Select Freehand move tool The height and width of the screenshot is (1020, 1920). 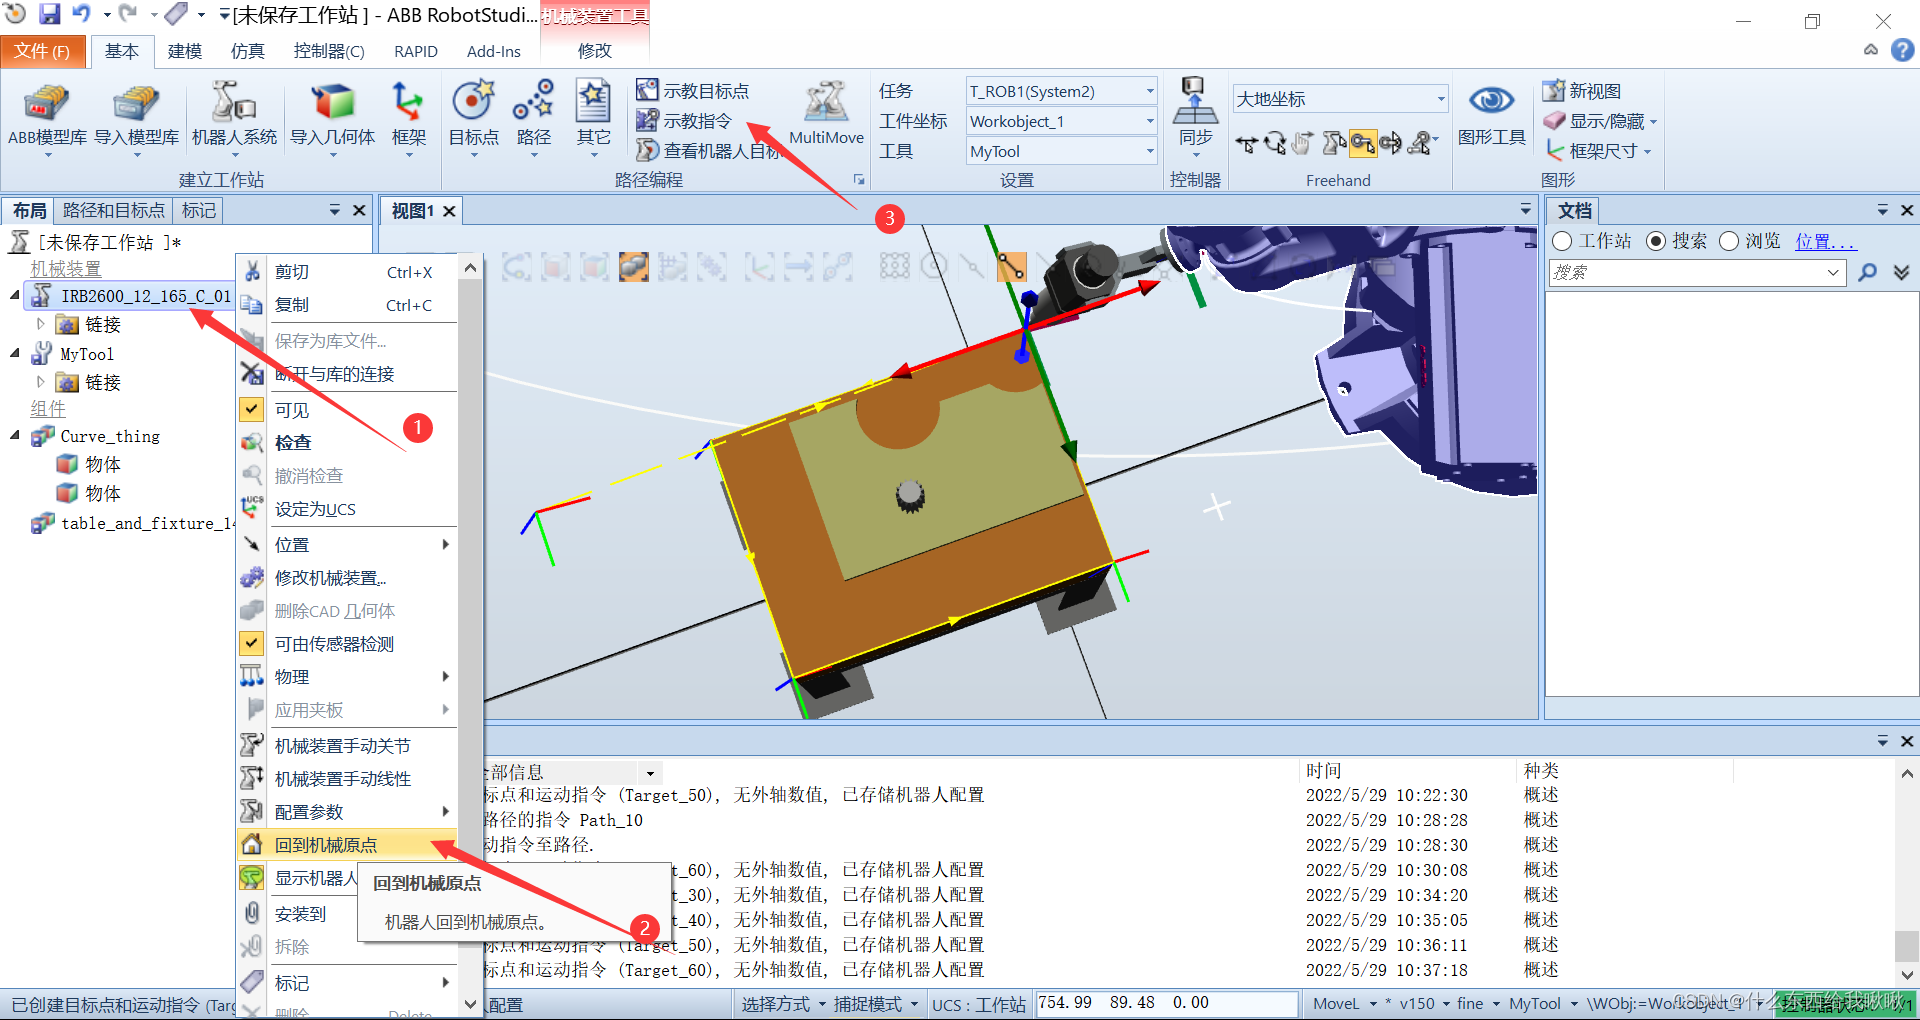point(1246,145)
